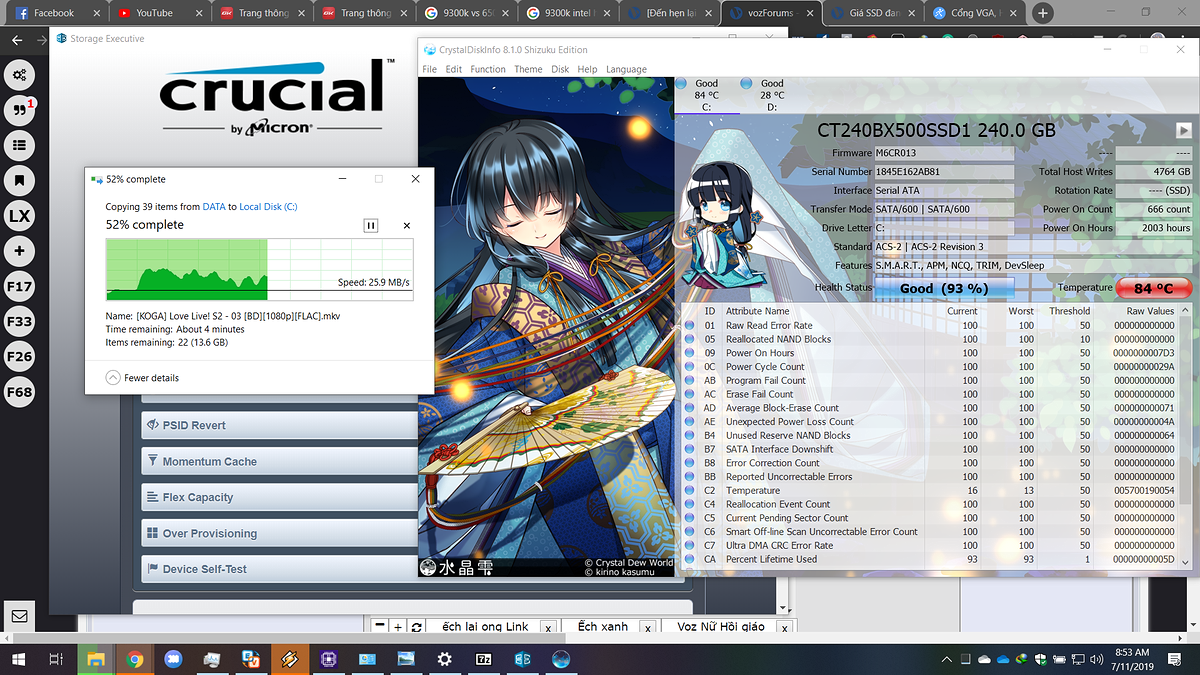Open PSID Revert in Storage Executive
The height and width of the screenshot is (675, 1200).
click(279, 425)
